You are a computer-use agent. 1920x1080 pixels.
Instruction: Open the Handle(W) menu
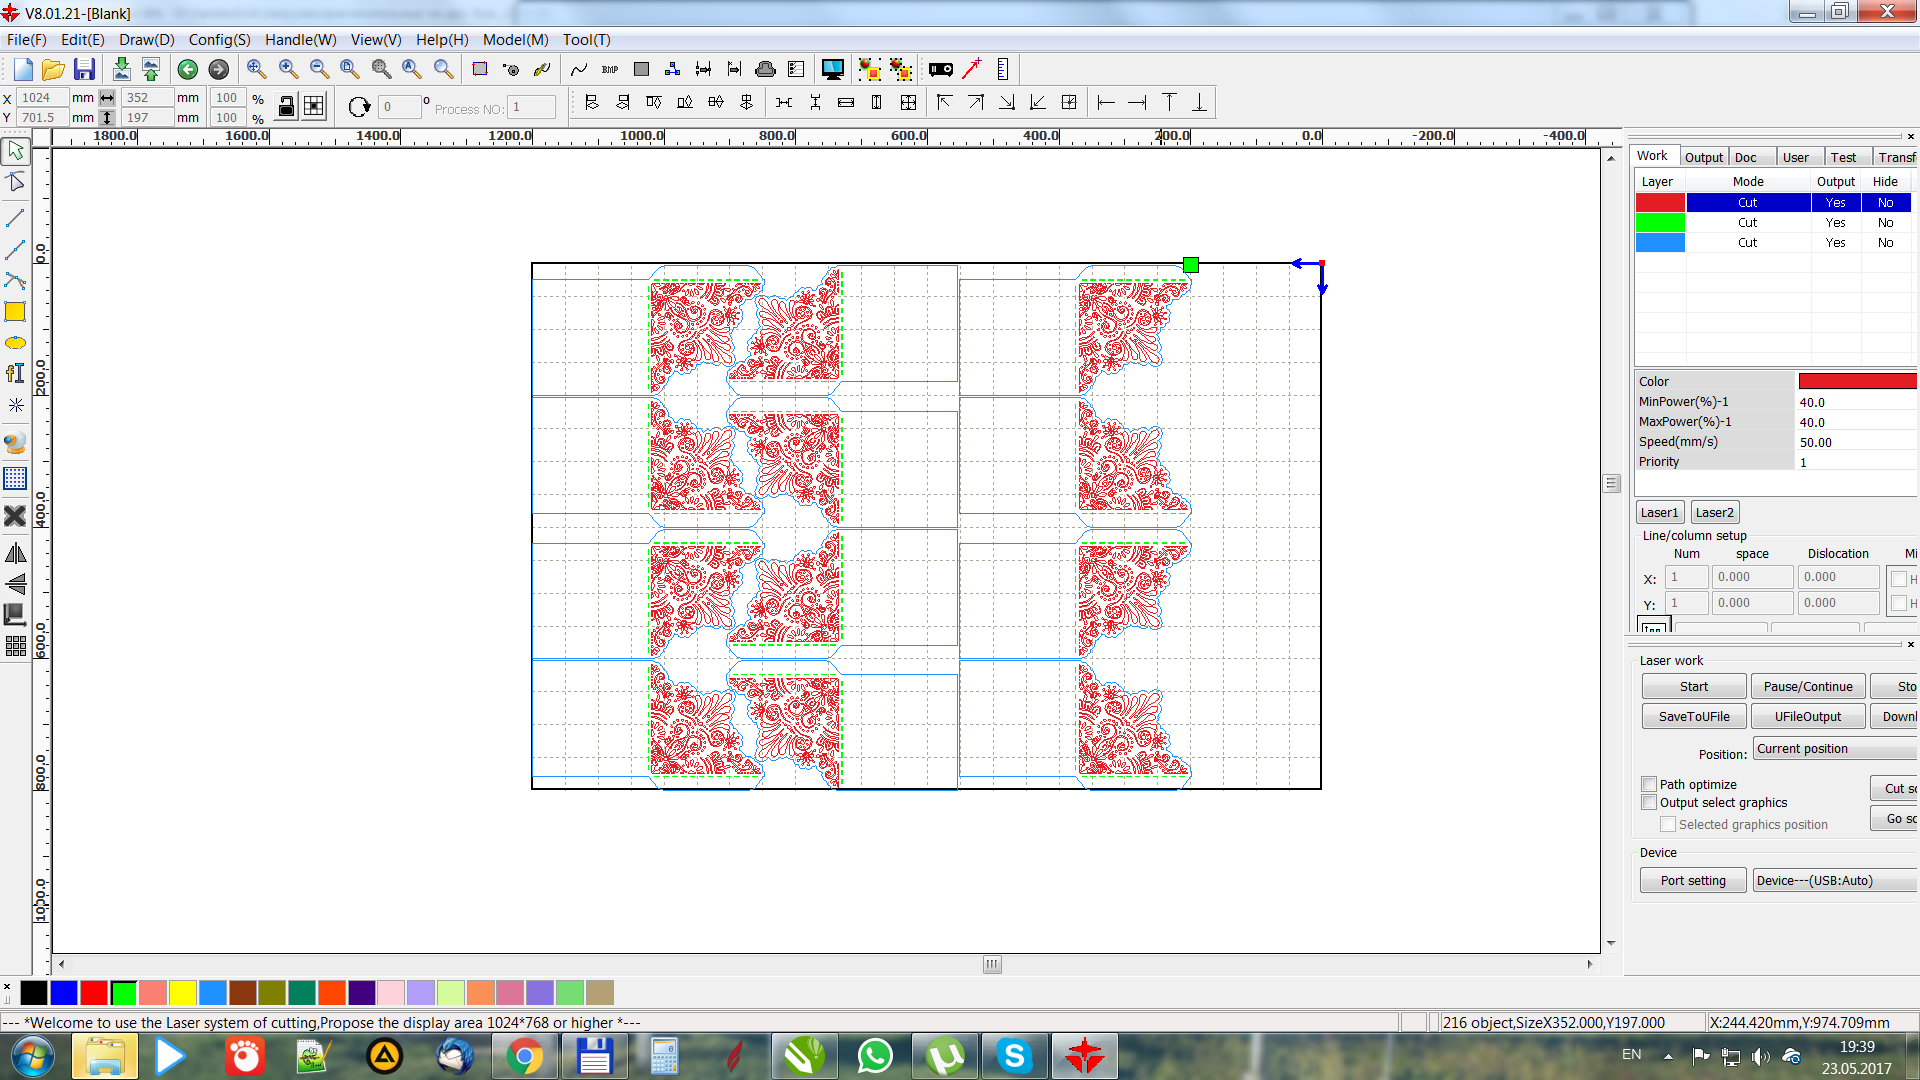[300, 40]
